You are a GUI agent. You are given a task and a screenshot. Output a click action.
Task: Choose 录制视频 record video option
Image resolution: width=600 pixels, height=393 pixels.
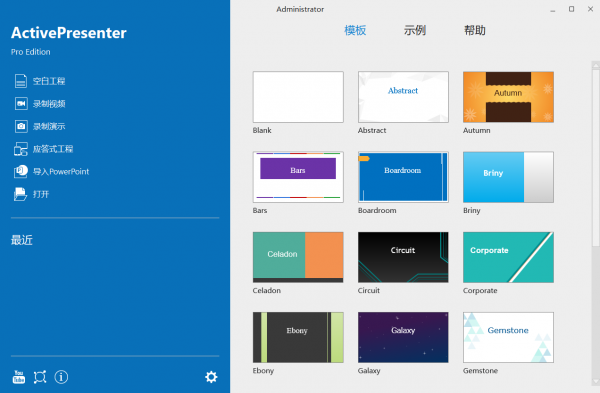point(49,104)
